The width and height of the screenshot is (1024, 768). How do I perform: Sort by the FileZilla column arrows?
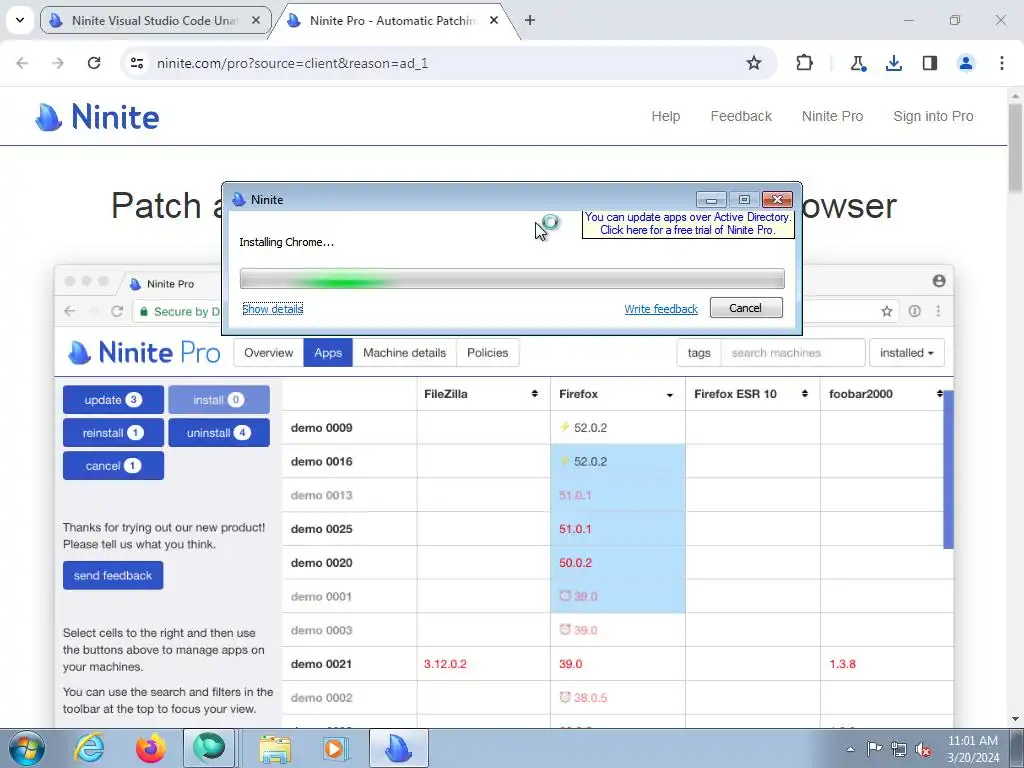point(535,394)
